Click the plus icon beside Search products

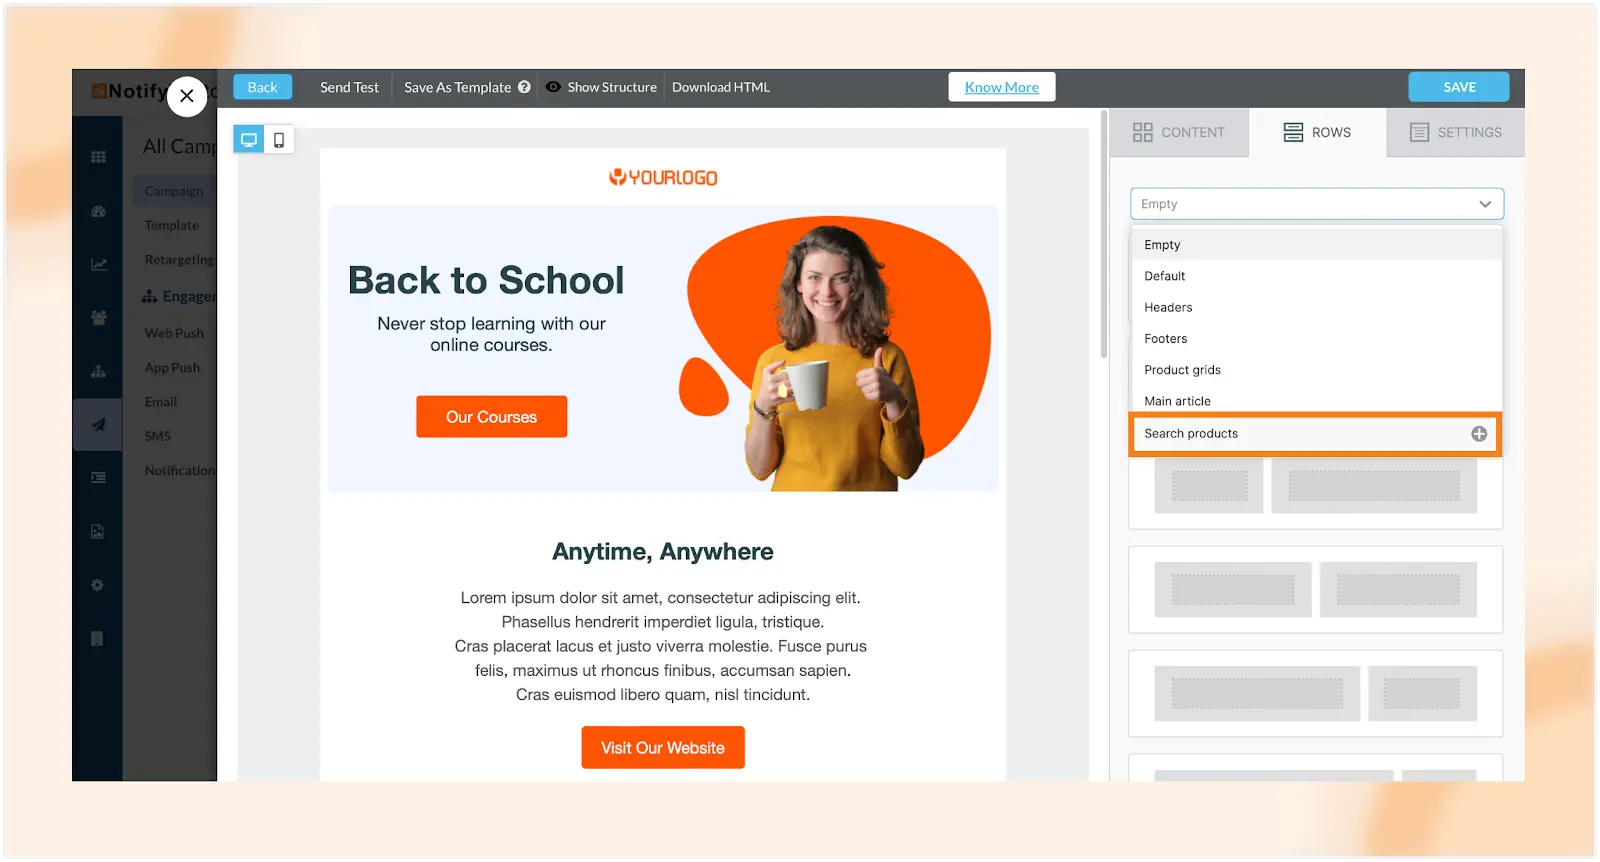pyautogui.click(x=1479, y=434)
